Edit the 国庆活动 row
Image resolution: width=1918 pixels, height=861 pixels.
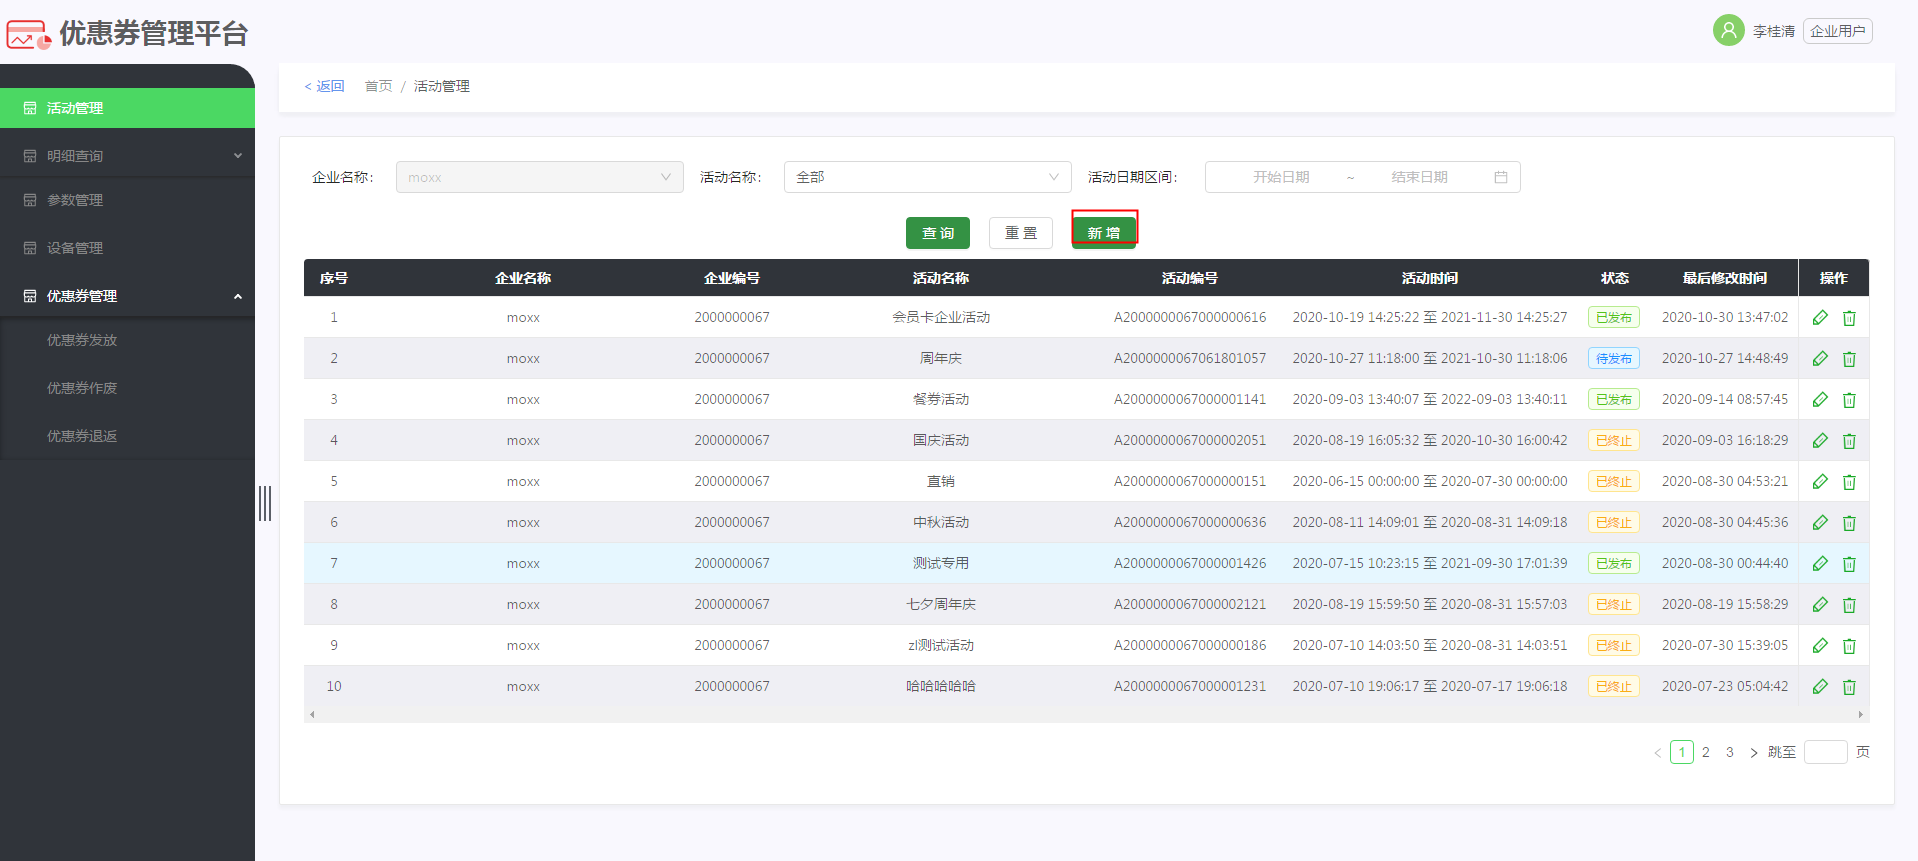pos(1820,440)
